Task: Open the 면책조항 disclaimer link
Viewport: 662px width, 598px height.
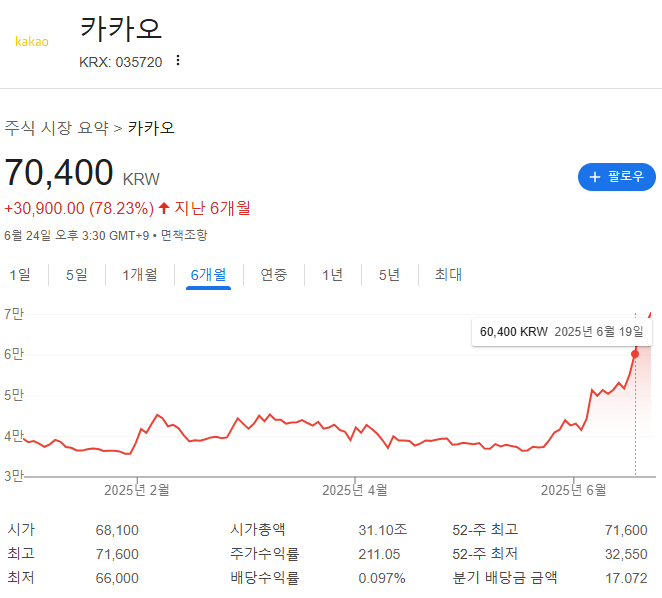Action: [184, 235]
